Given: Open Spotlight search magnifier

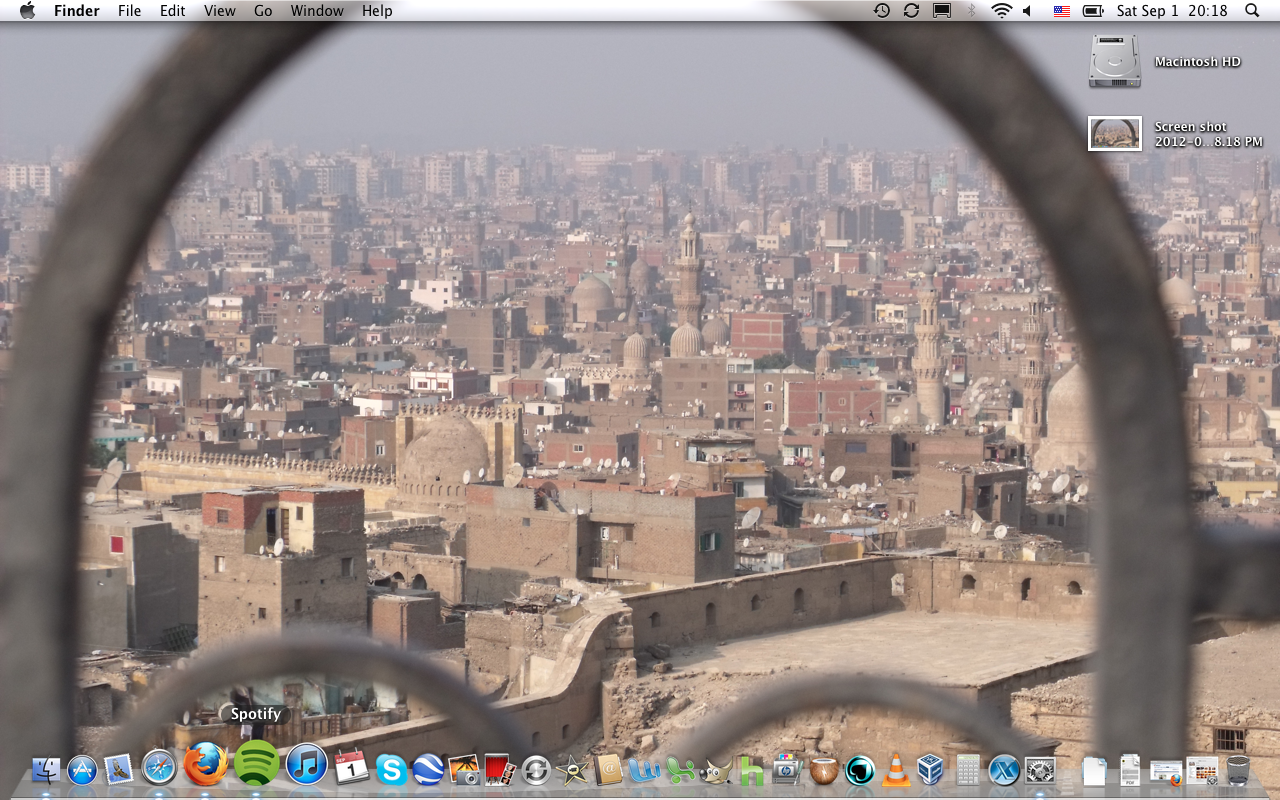Looking at the screenshot, I should [x=1252, y=11].
